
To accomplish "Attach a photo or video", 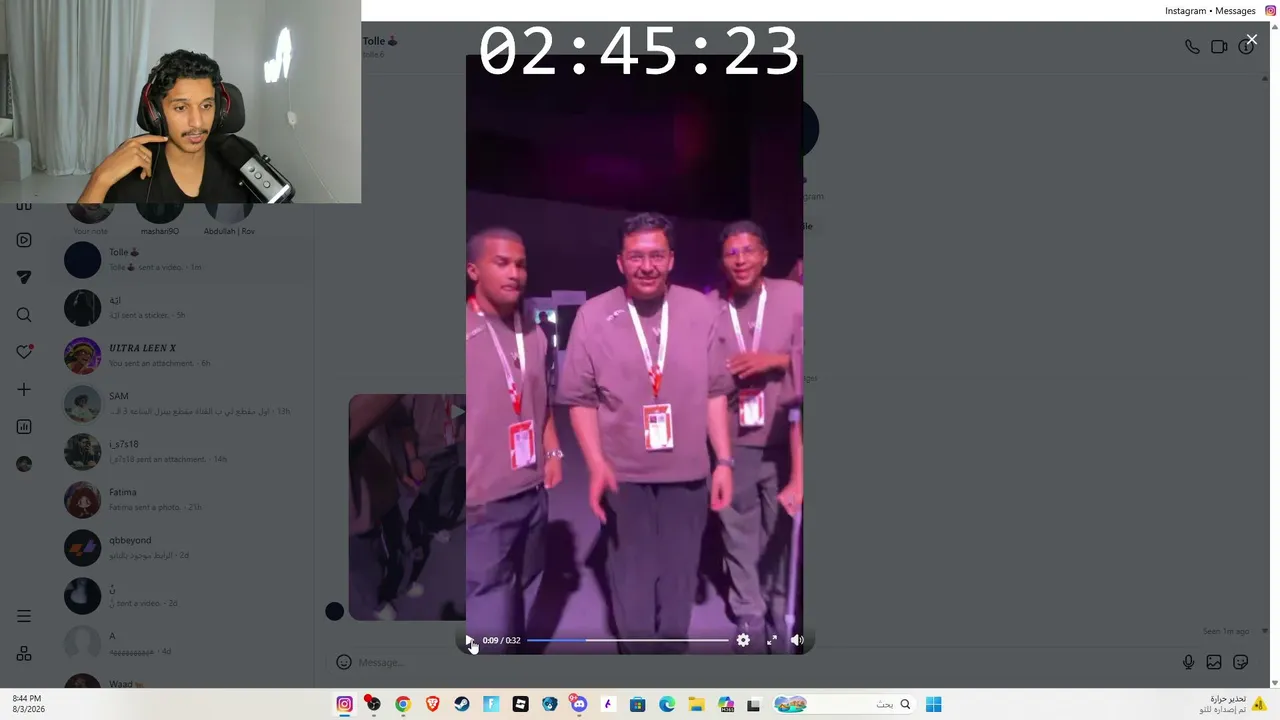I will [1214, 662].
